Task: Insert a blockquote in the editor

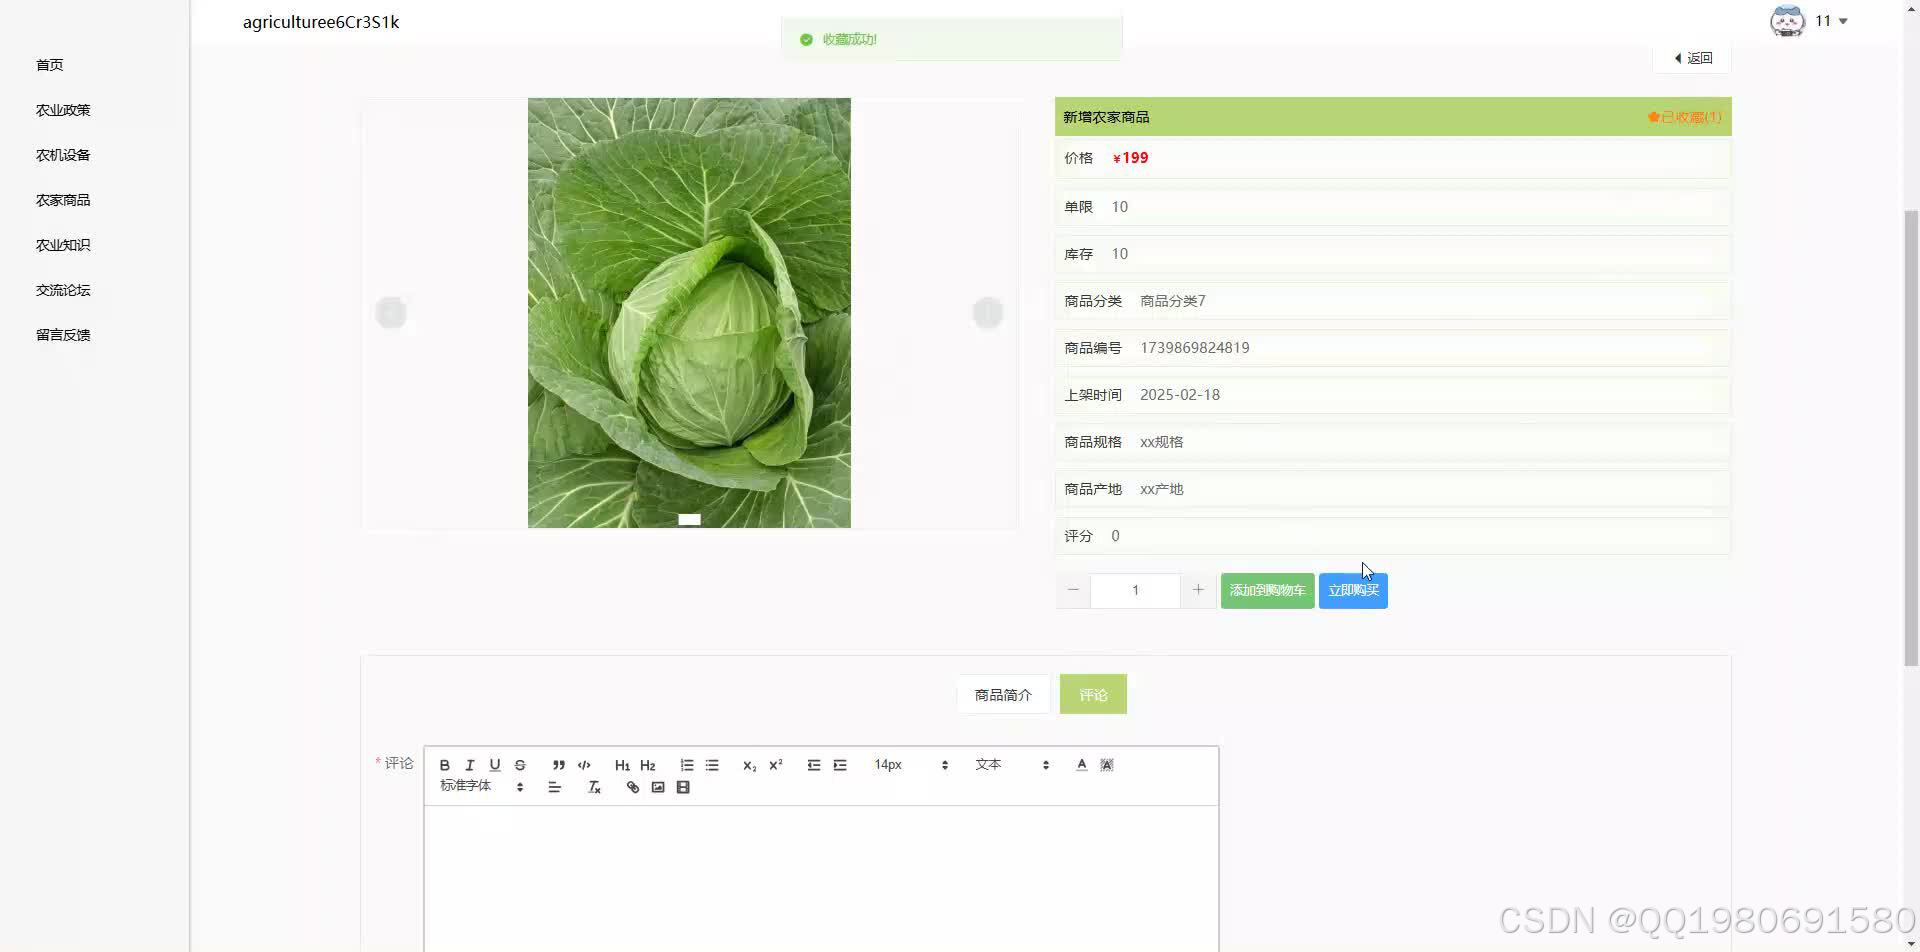Action: (x=559, y=764)
